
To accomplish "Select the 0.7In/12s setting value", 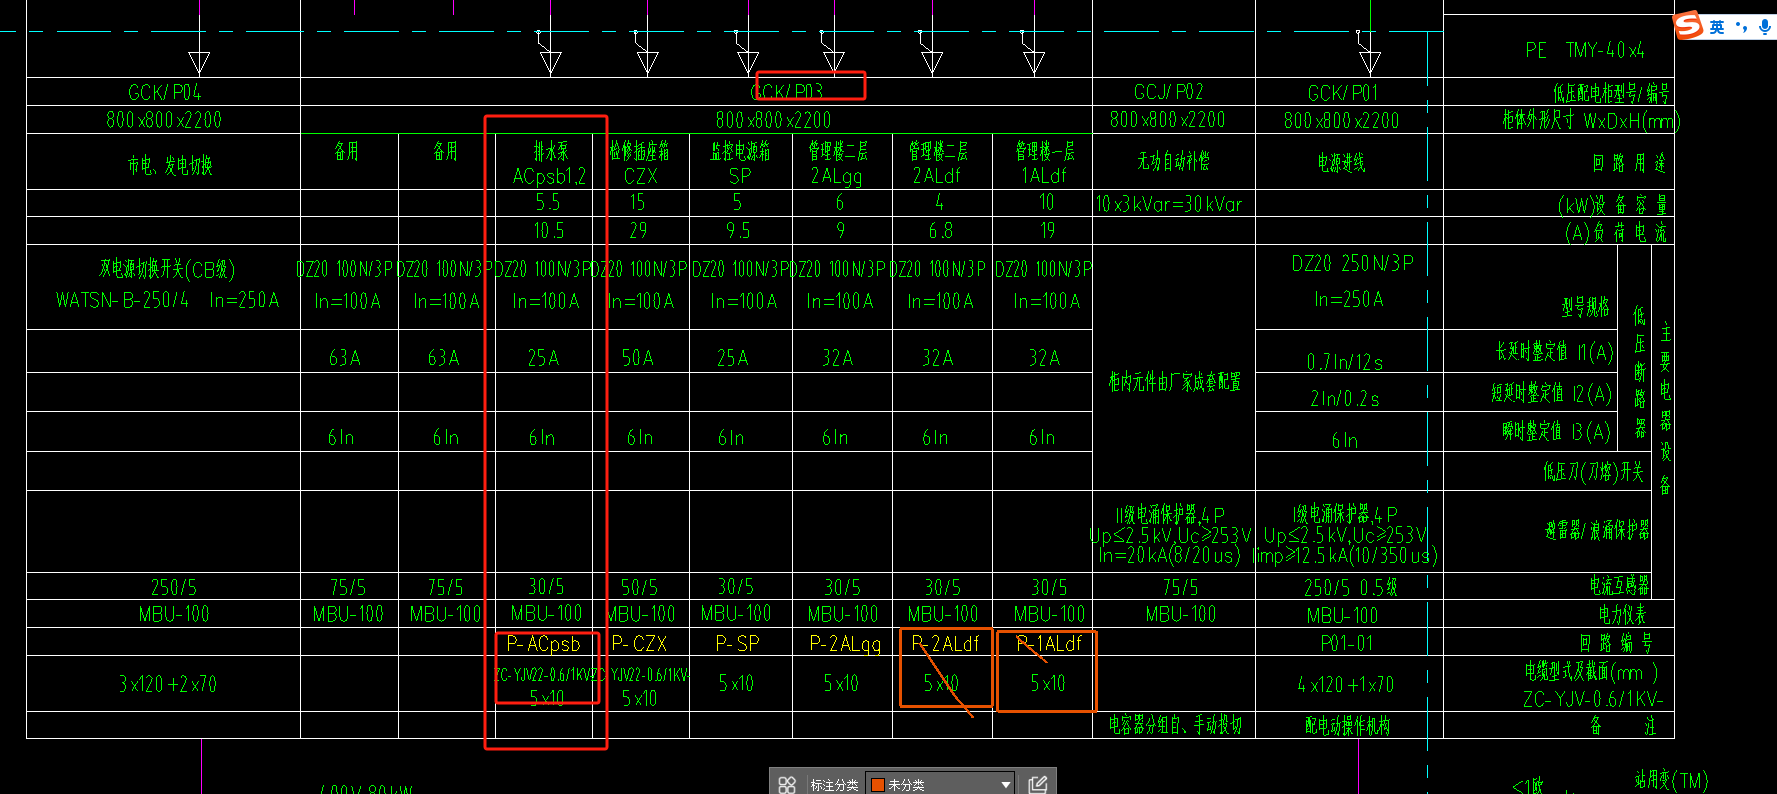I will click(1345, 362).
